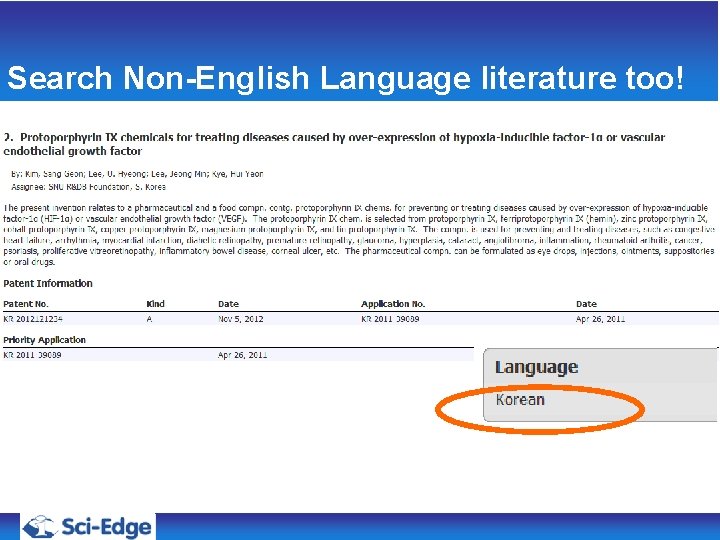
Task: Click the 'Kind' column header
Action: 155,304
